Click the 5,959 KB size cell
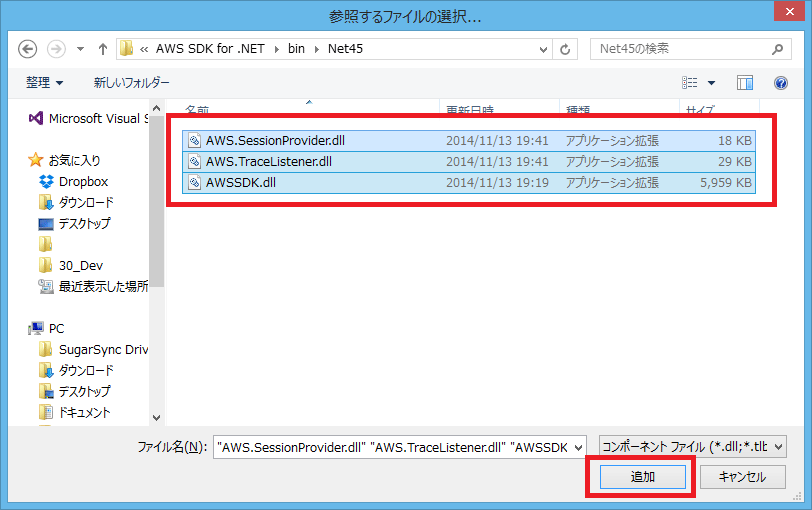This screenshot has height=510, width=812. click(x=726, y=183)
